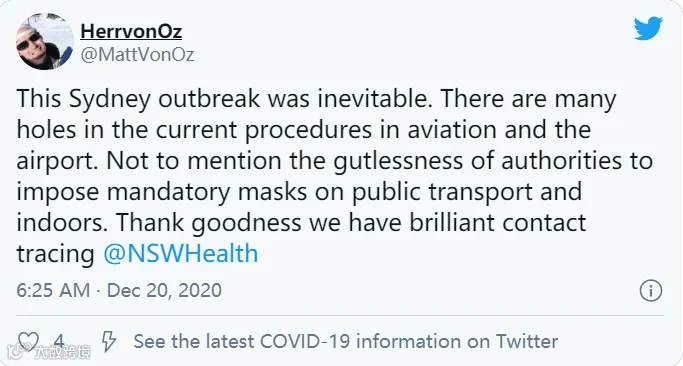
Task: Open the 6:25 AM timestamp link
Action: [53, 291]
